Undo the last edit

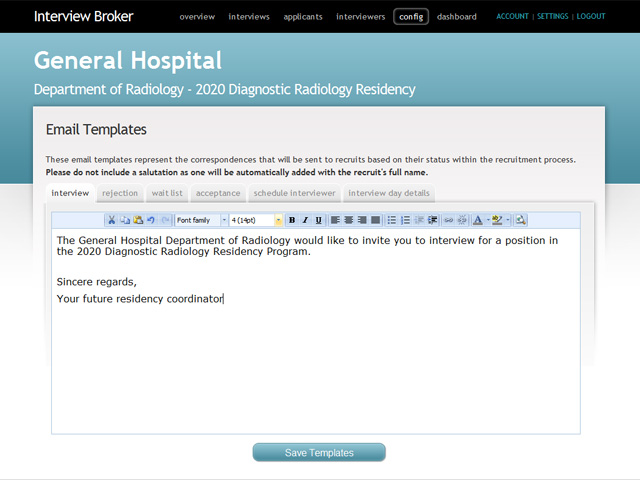(151, 220)
